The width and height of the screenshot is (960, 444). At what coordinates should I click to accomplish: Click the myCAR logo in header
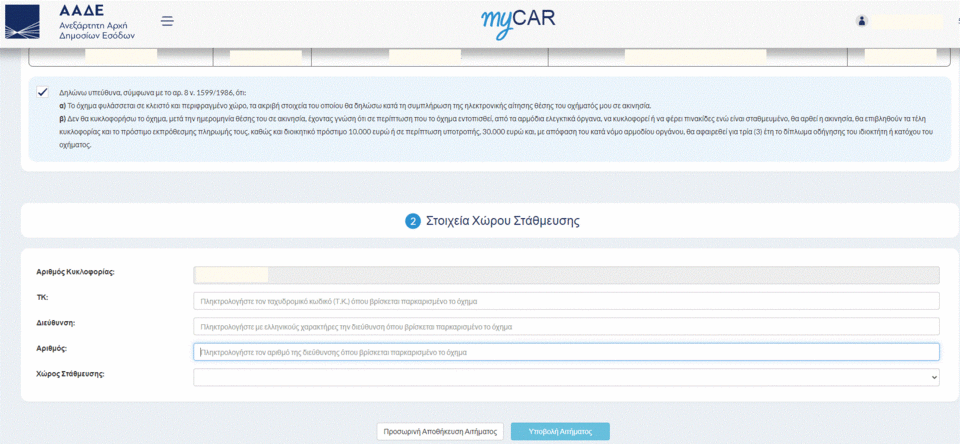pyautogui.click(x=517, y=20)
